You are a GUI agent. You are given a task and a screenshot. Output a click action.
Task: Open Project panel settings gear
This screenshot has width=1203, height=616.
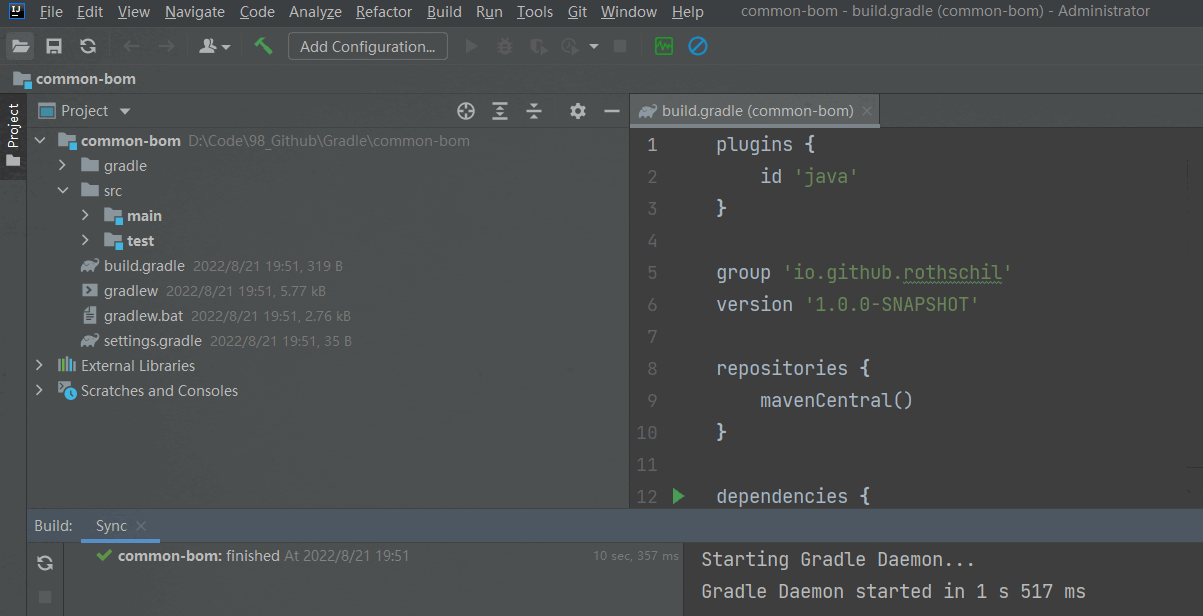577,111
